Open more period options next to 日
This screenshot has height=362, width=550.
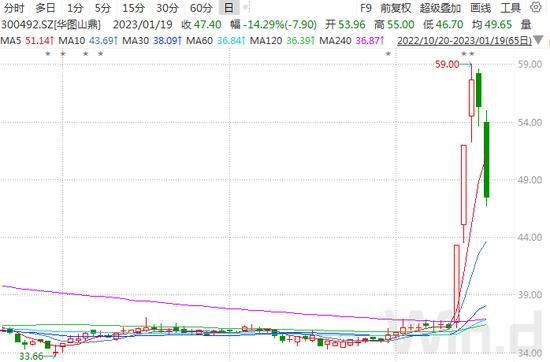click(x=246, y=7)
